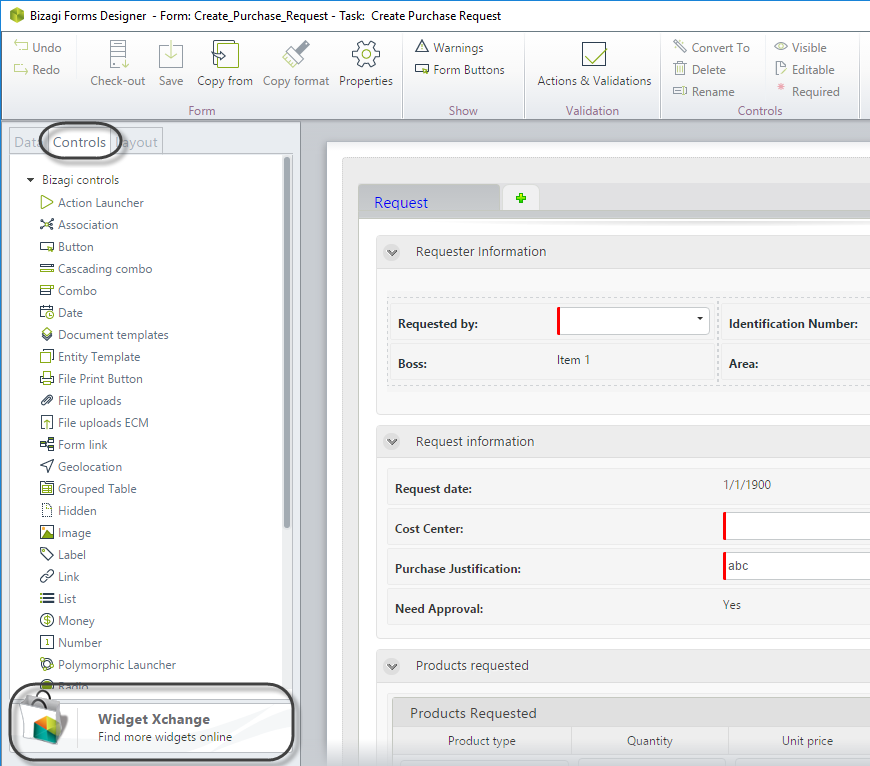Select the Grouped Table control
This screenshot has height=766, width=870.
(x=88, y=489)
